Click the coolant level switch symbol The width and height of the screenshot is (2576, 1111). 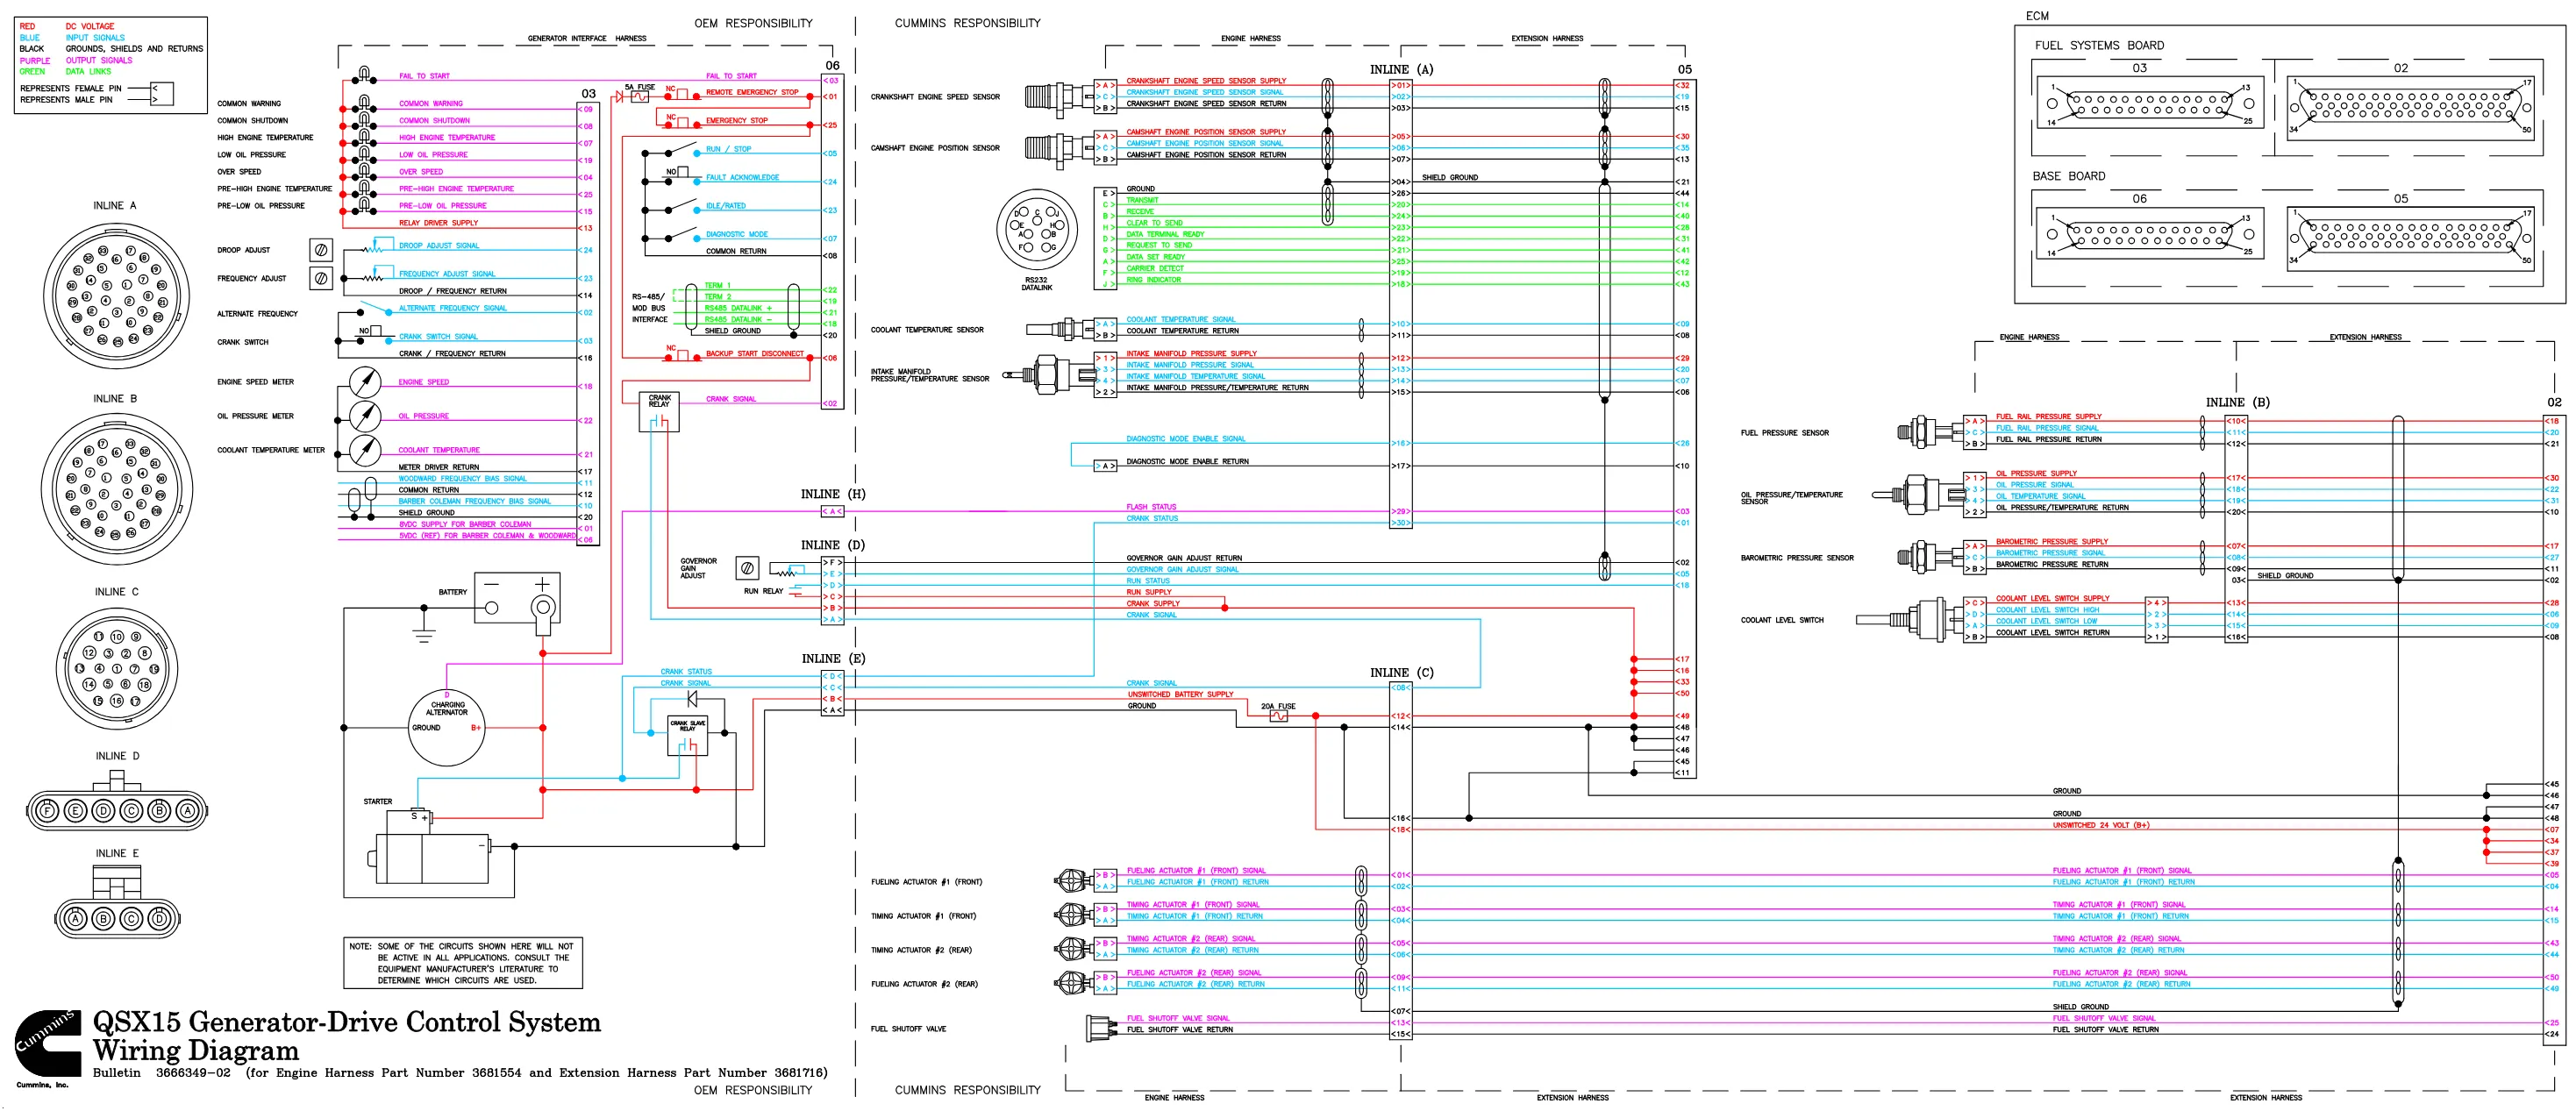click(1909, 619)
